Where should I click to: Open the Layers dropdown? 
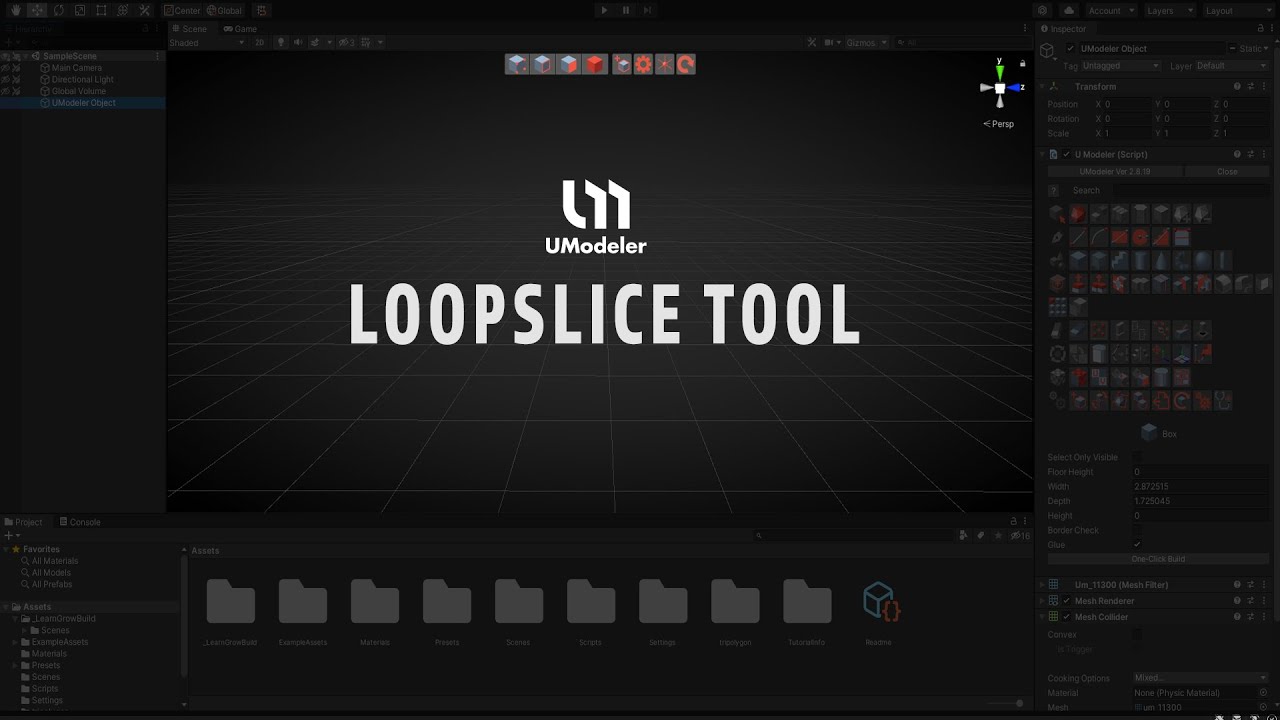click(x=1168, y=10)
